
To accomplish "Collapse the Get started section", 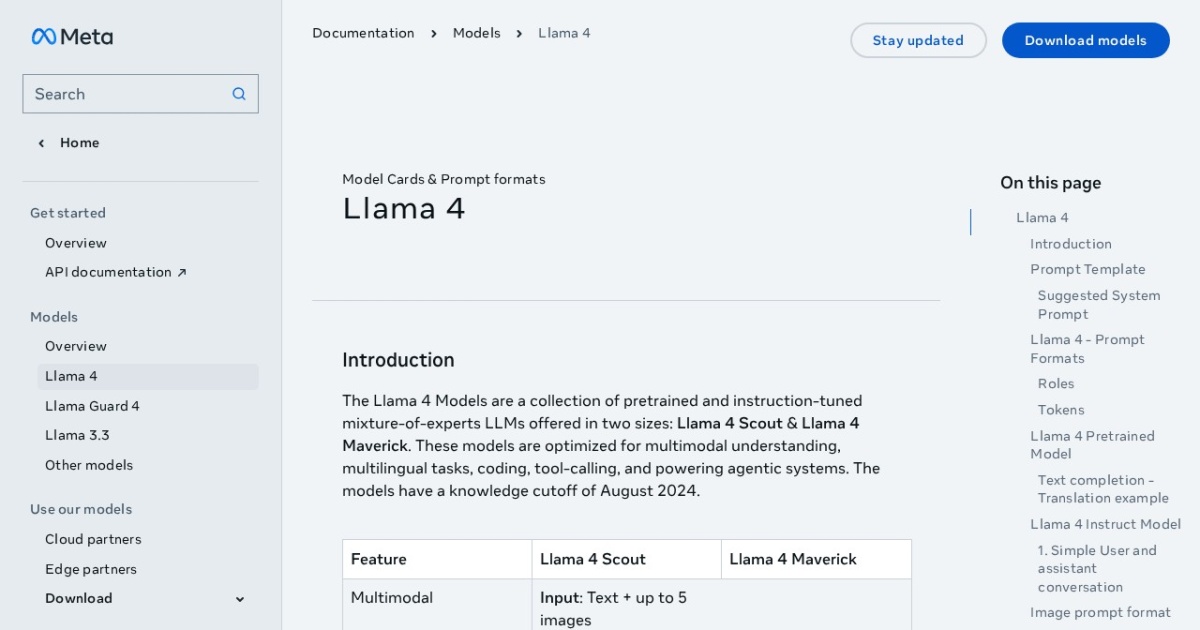I will click(x=67, y=213).
